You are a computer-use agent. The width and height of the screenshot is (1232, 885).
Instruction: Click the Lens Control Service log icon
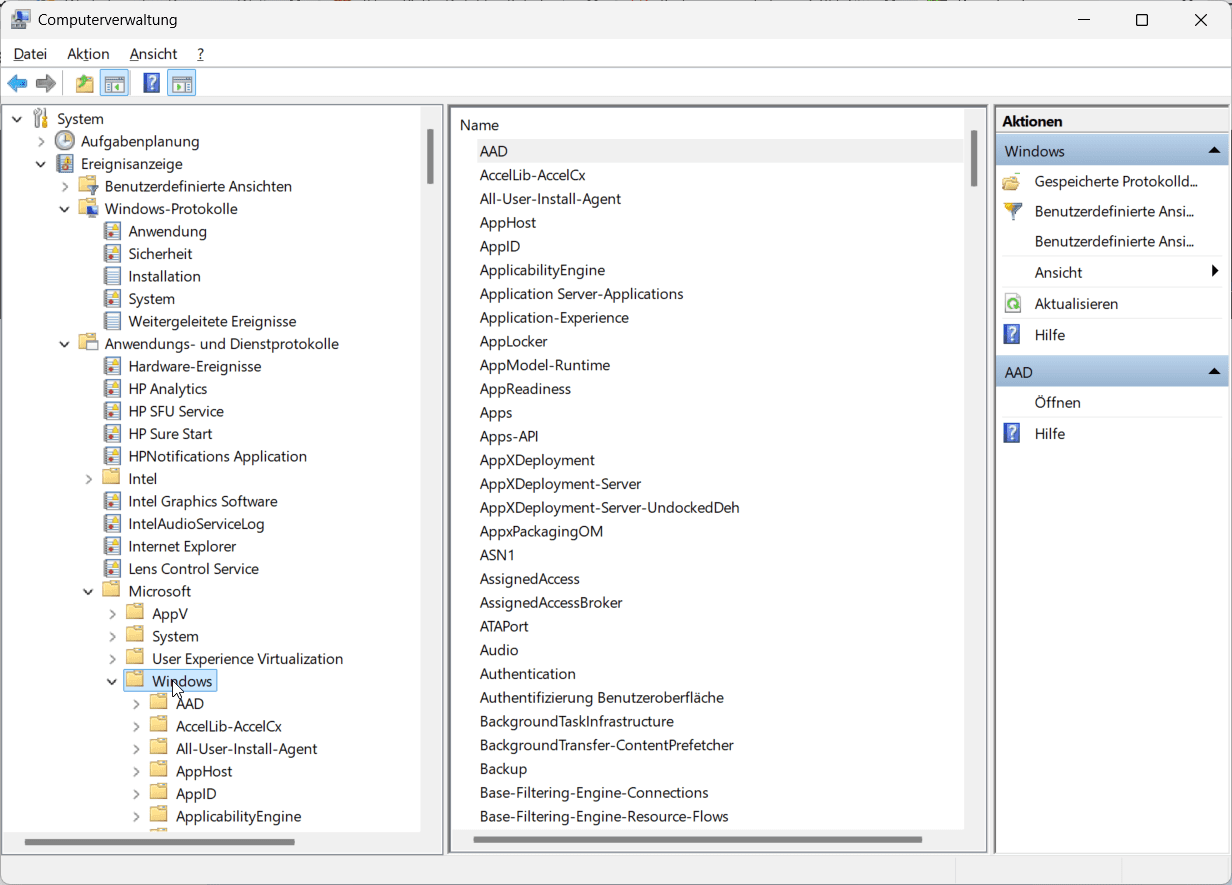tap(112, 568)
